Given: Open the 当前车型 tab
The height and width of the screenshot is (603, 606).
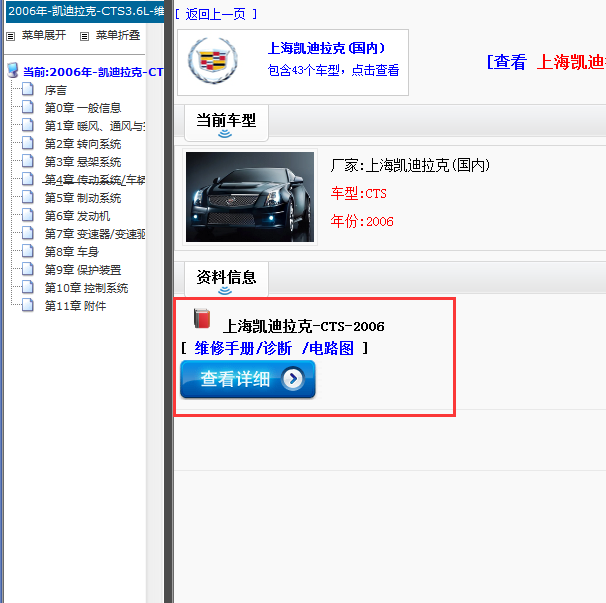Looking at the screenshot, I should 226,123.
